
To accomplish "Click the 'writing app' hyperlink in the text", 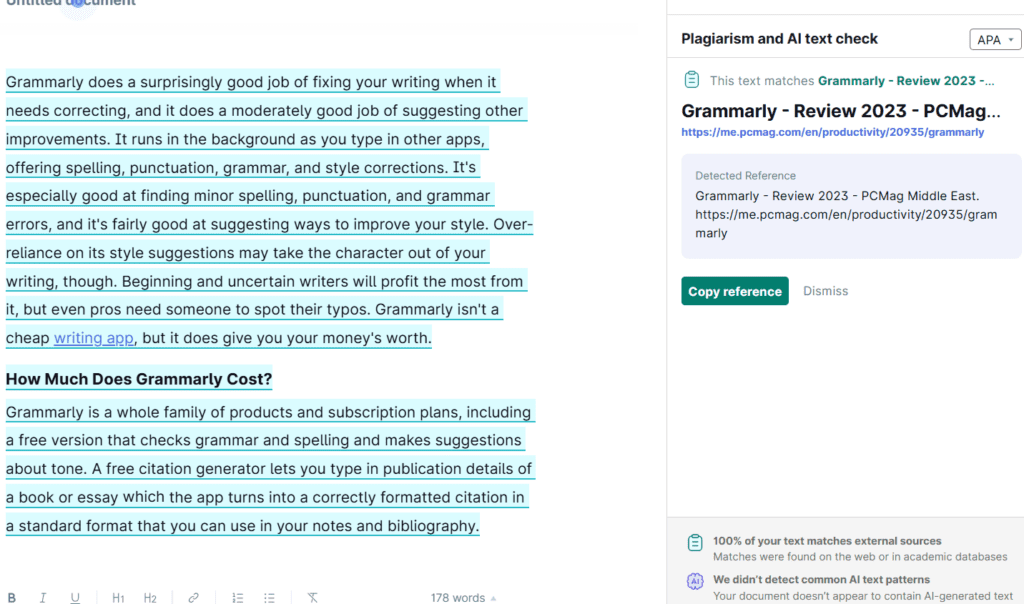I will click(93, 338).
